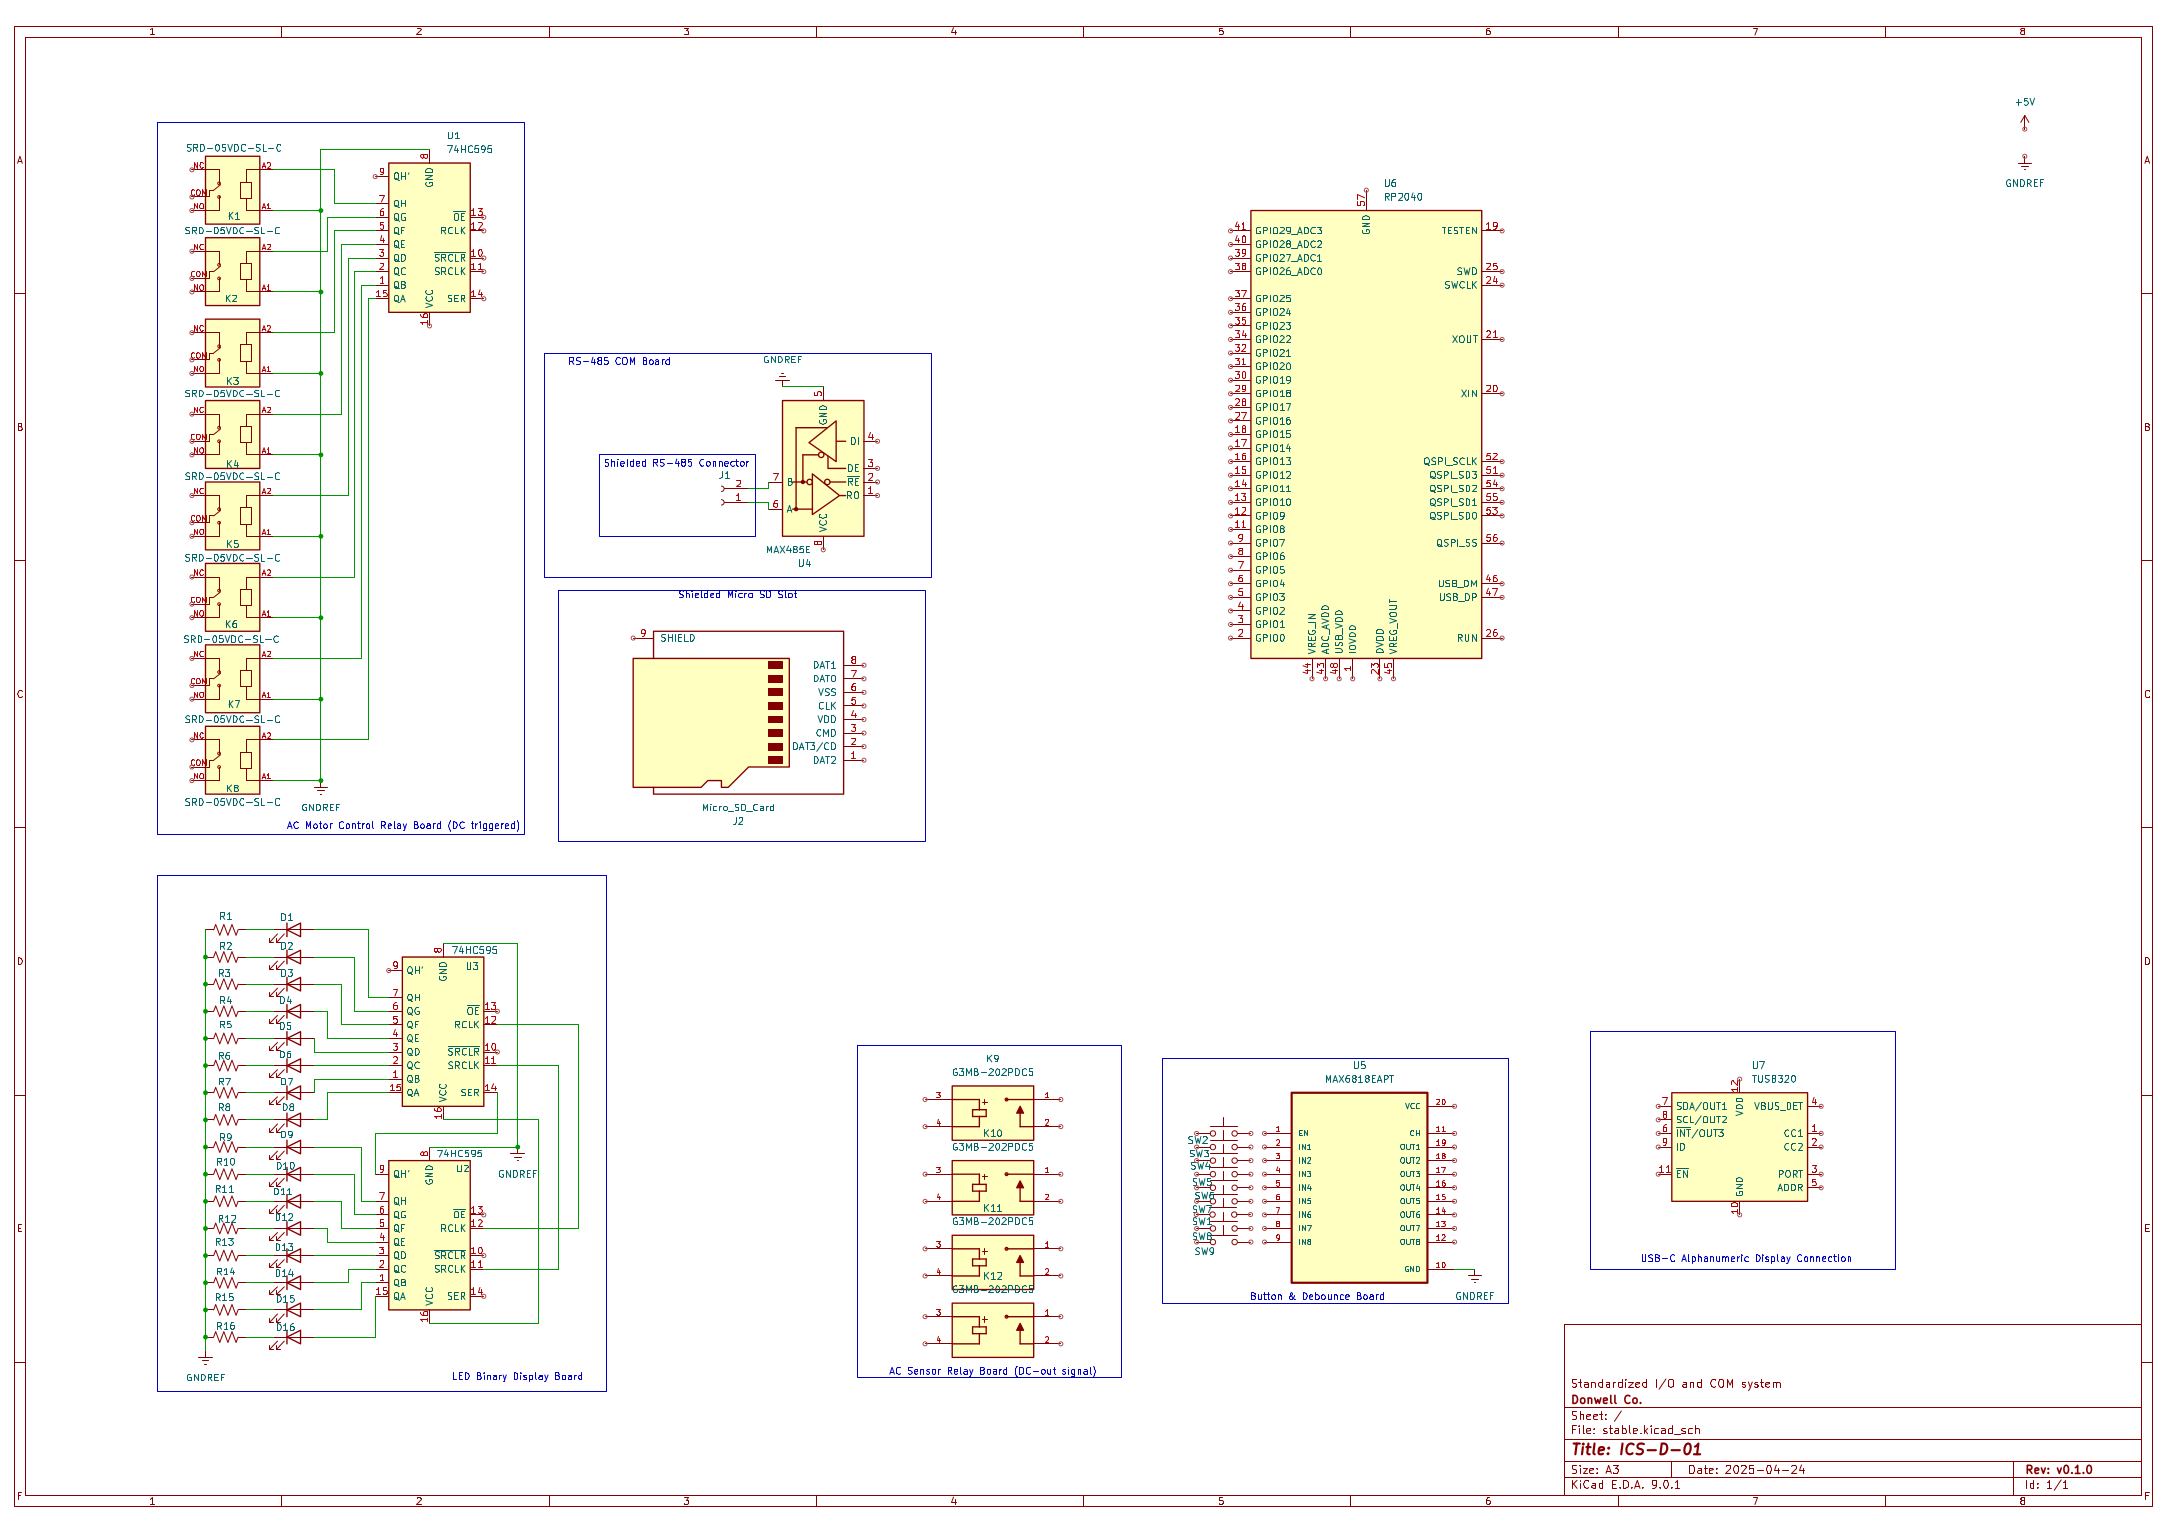Click the 'Id: 1/1' field
Screen dimensions: 2169x1531
2047,1485
